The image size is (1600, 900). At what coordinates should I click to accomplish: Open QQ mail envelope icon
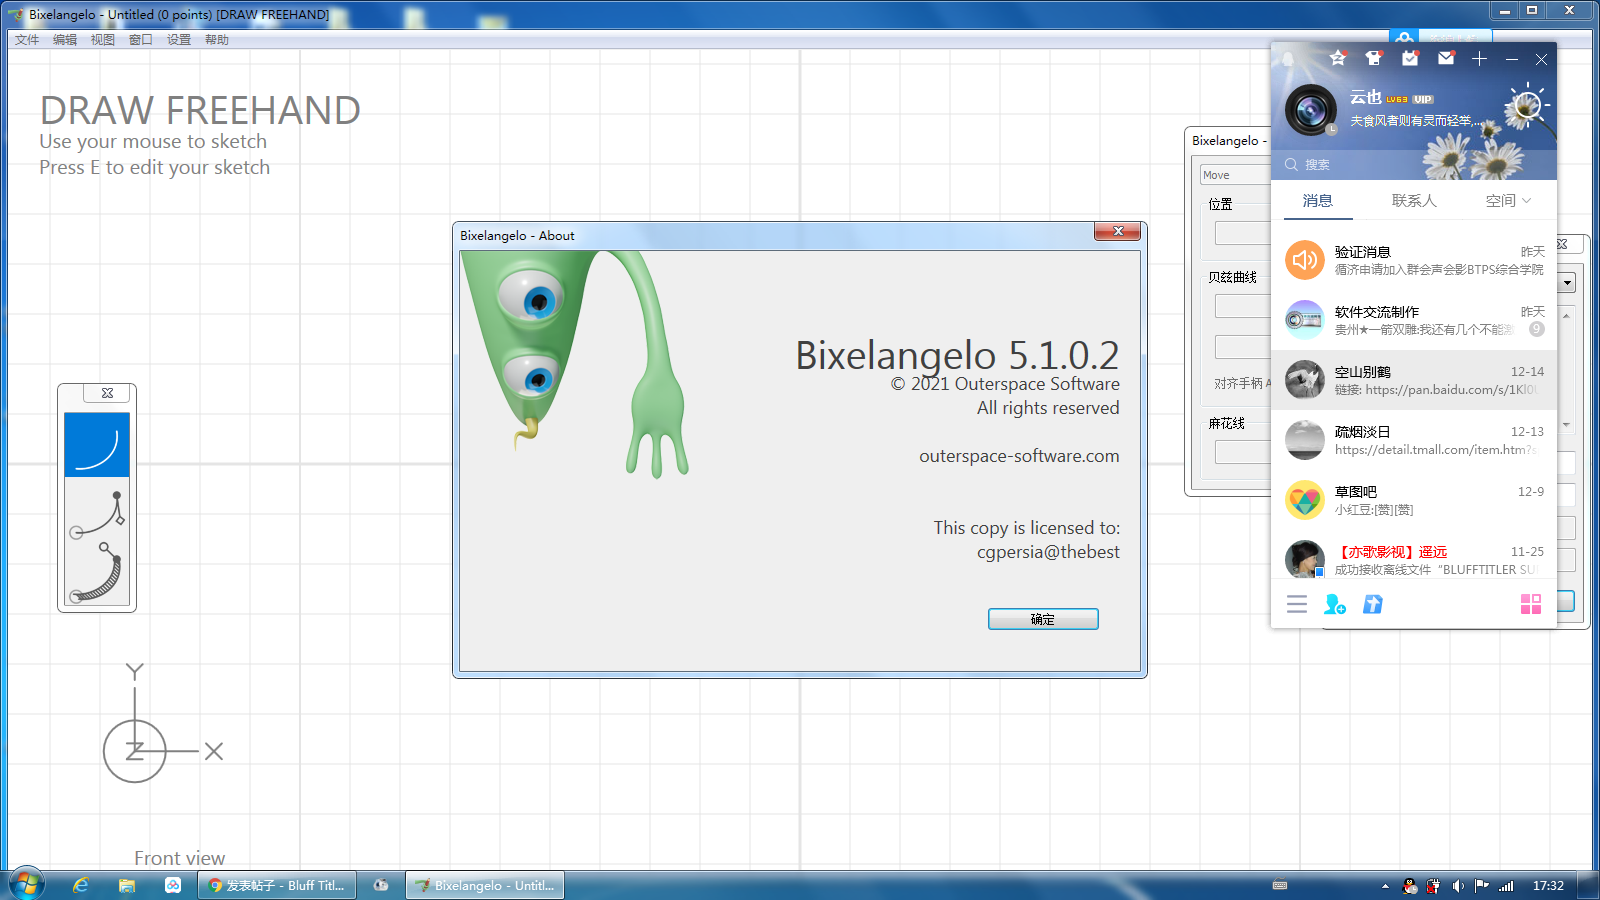[1446, 59]
